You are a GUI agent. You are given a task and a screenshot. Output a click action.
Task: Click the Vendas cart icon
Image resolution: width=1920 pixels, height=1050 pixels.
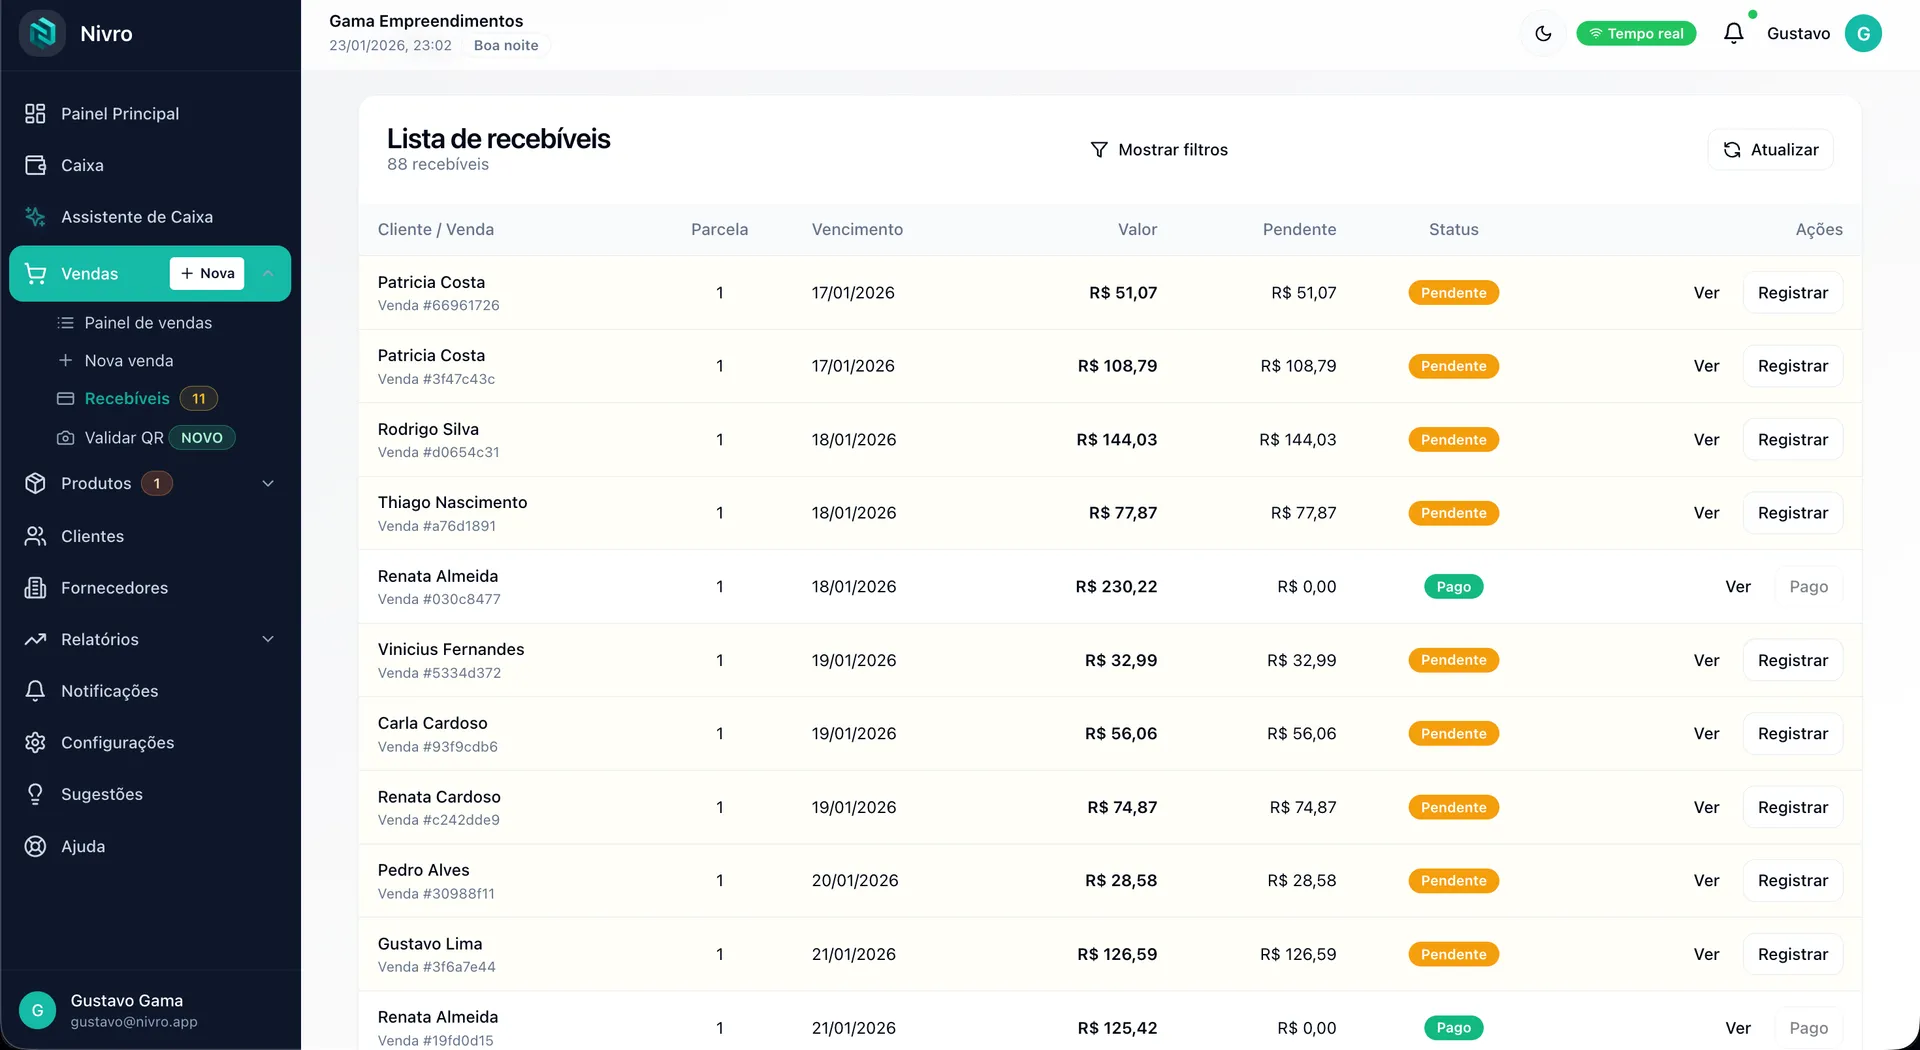click(x=36, y=274)
